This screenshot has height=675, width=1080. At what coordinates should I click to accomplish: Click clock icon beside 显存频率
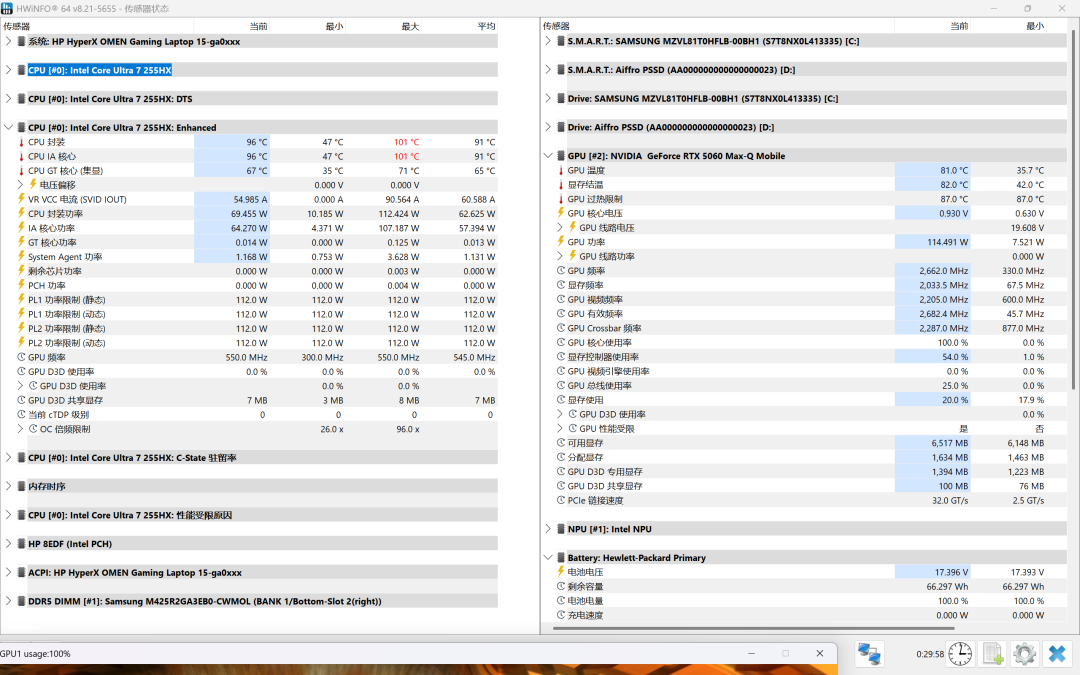coord(561,285)
